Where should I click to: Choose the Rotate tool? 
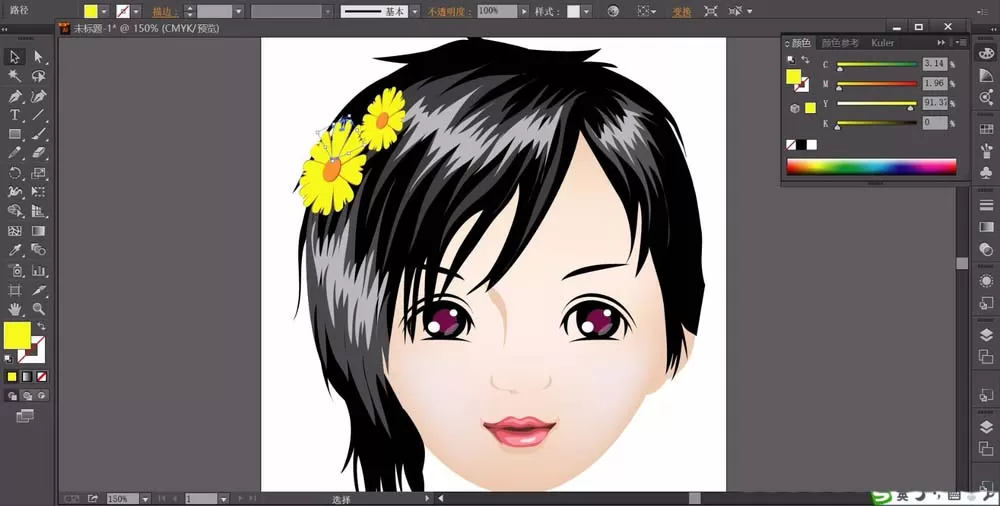(x=15, y=172)
